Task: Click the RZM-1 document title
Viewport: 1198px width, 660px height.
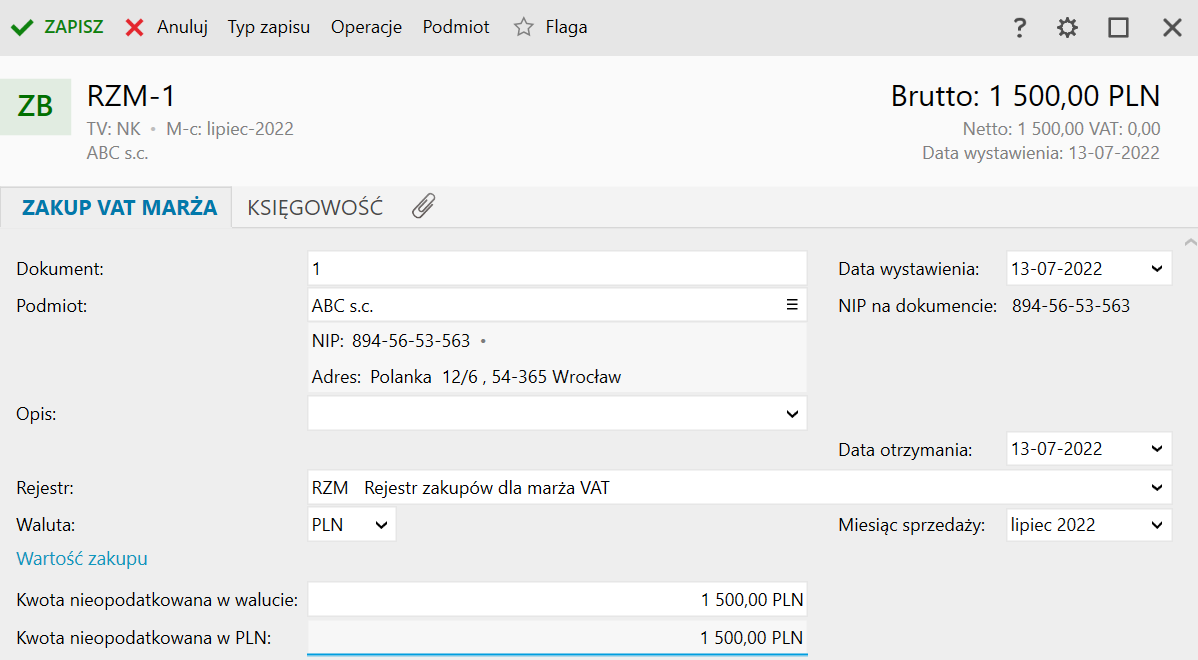Action: [x=131, y=96]
